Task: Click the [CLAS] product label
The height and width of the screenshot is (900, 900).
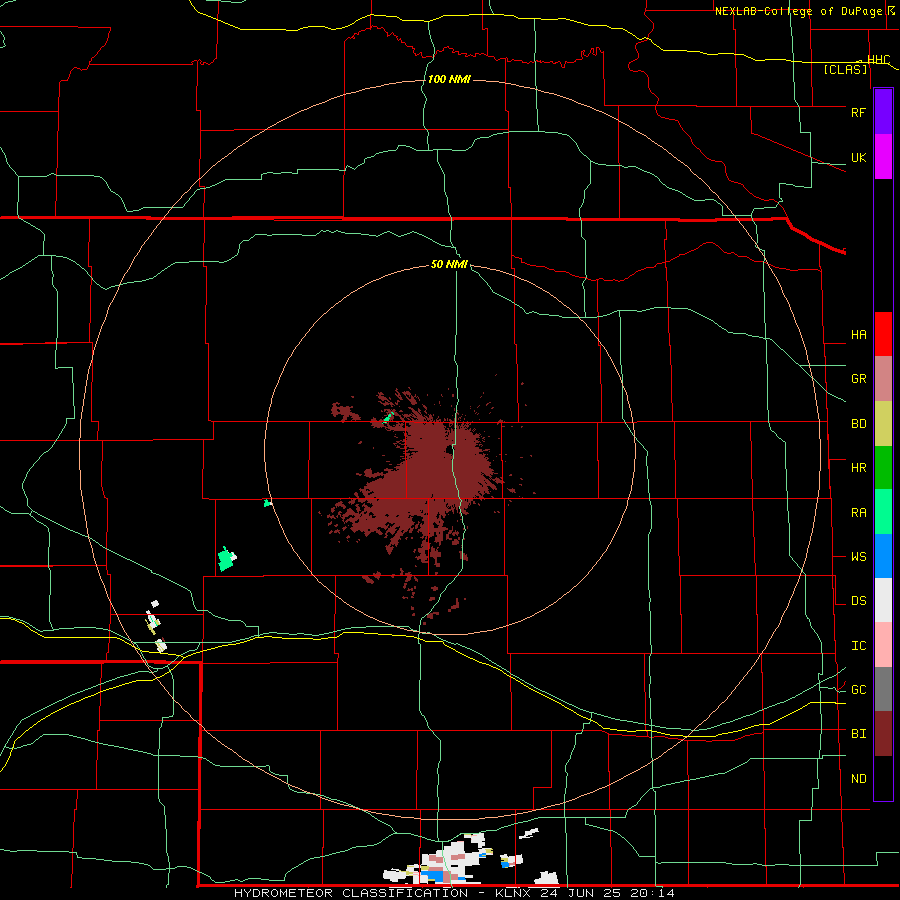Action: [x=845, y=70]
